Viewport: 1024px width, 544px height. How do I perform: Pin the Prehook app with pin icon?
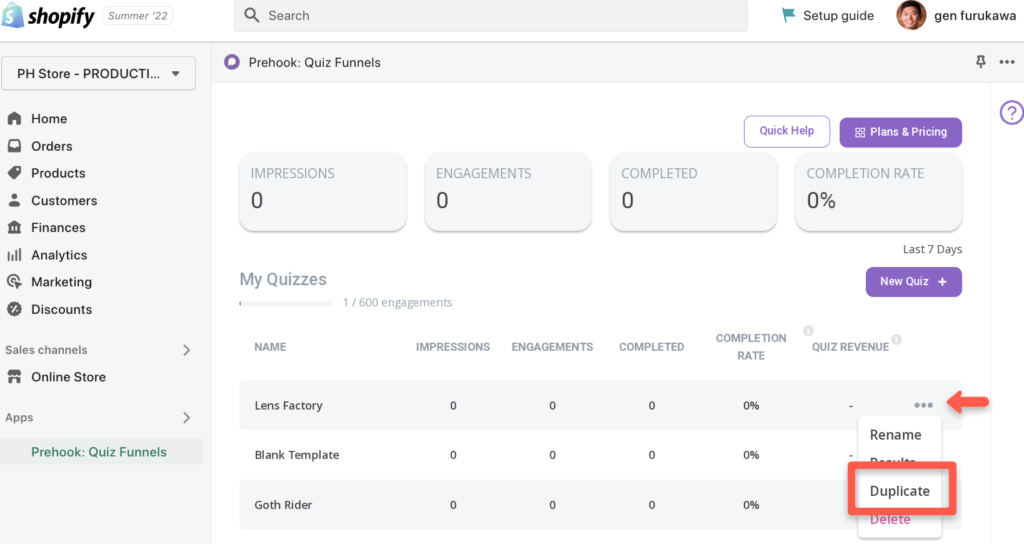[980, 61]
